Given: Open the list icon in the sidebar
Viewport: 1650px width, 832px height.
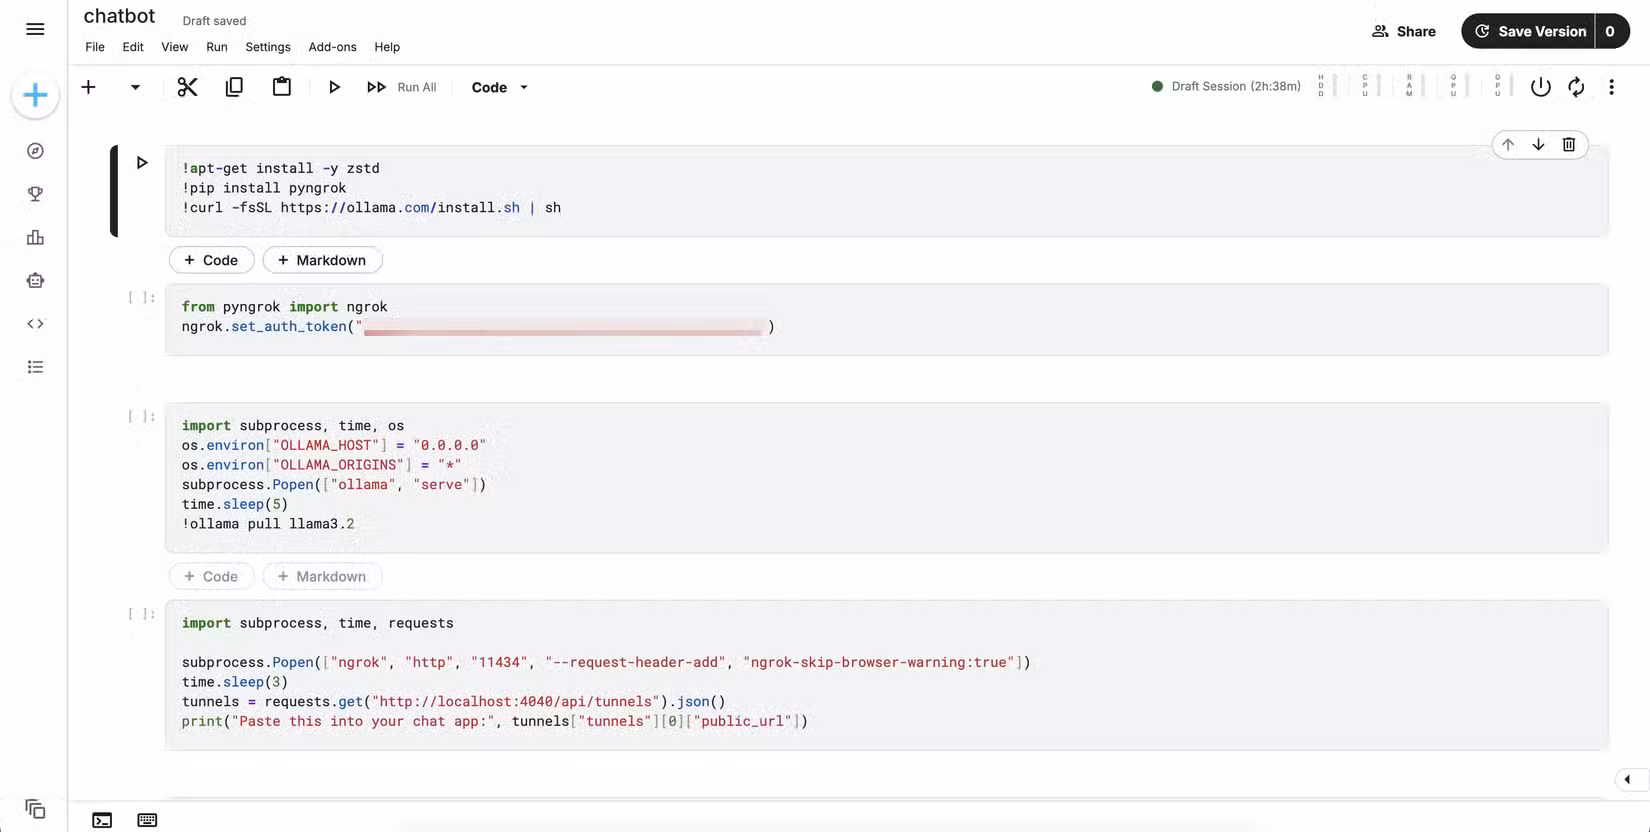Looking at the screenshot, I should [35, 367].
